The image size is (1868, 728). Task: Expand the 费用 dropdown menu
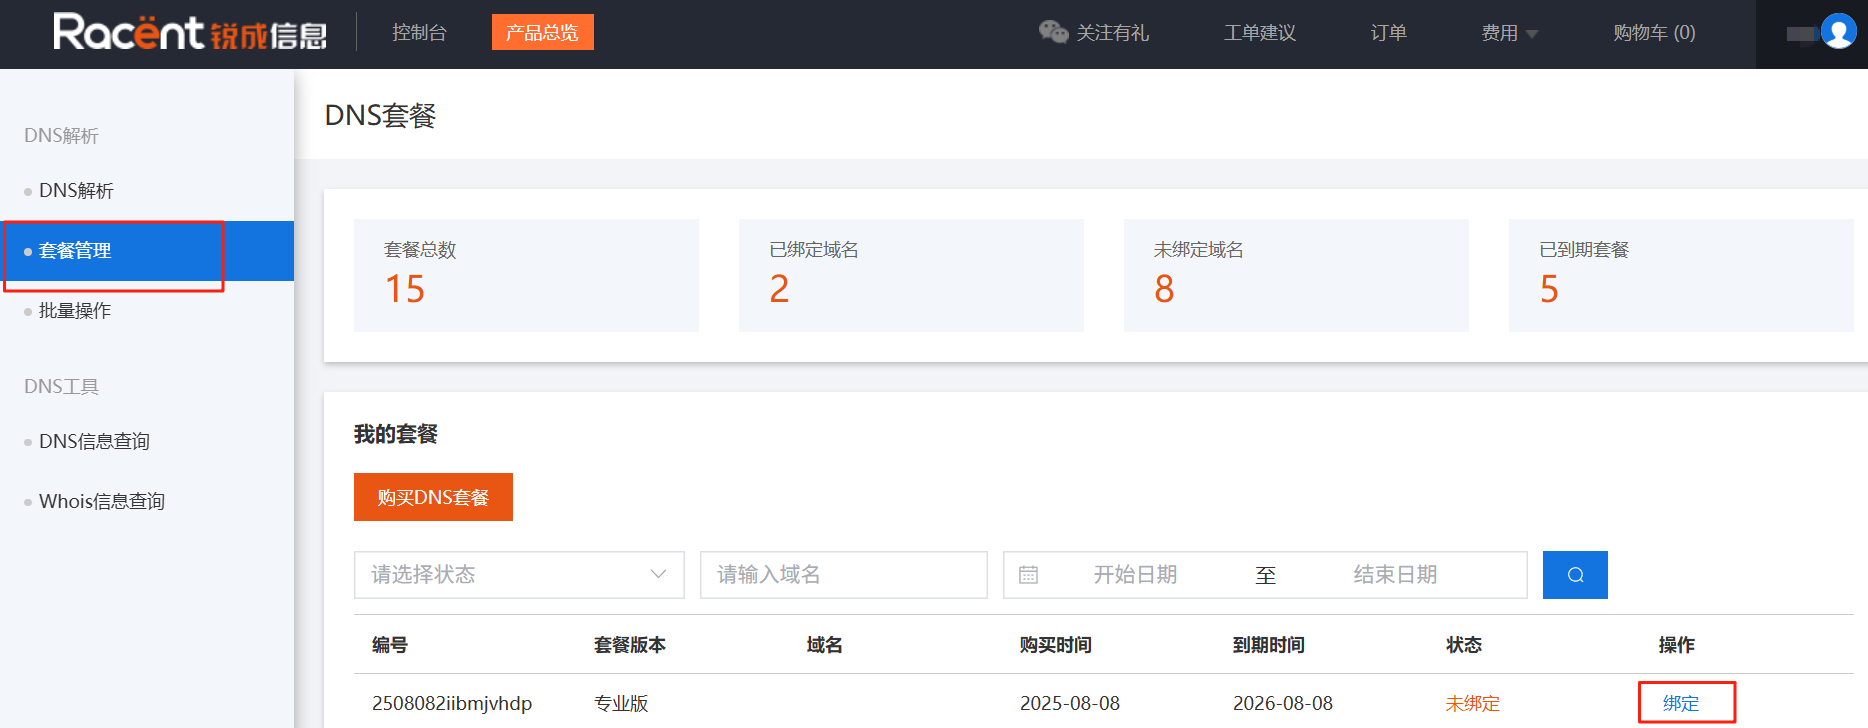[1509, 33]
